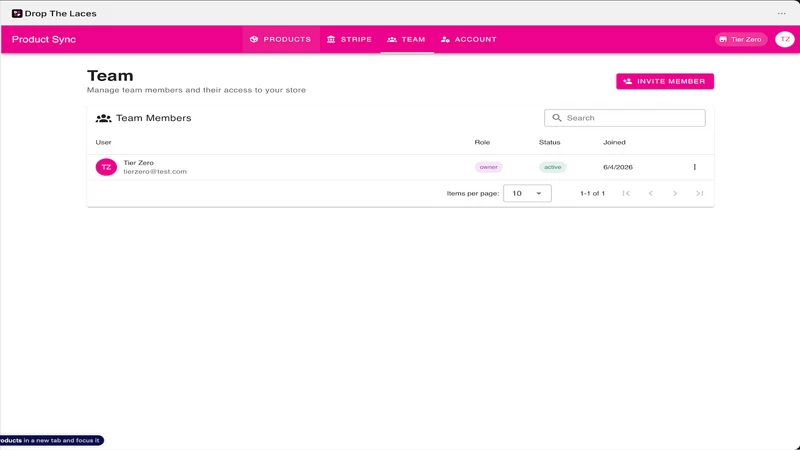This screenshot has height=450, width=800.
Task: Open the Account tab
Action: pyautogui.click(x=468, y=39)
